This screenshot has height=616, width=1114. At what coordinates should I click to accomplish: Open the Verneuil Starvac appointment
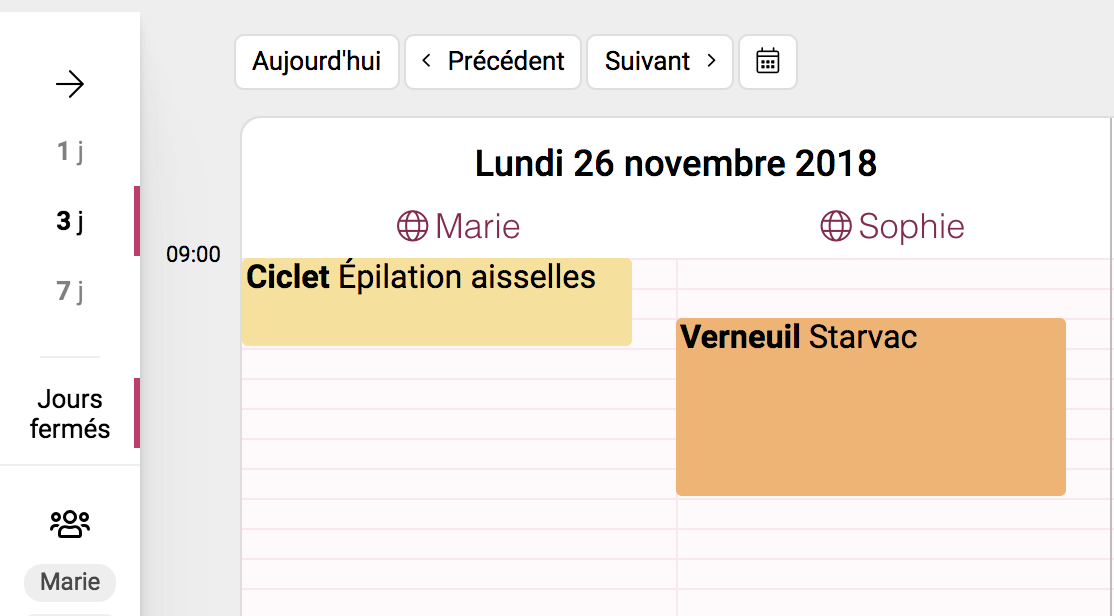[x=870, y=406]
